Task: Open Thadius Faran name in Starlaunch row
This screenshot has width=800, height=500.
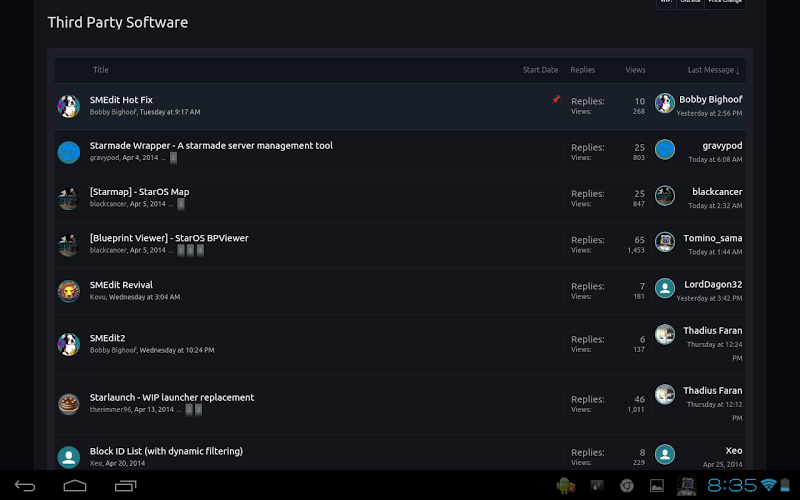Action: (712, 391)
